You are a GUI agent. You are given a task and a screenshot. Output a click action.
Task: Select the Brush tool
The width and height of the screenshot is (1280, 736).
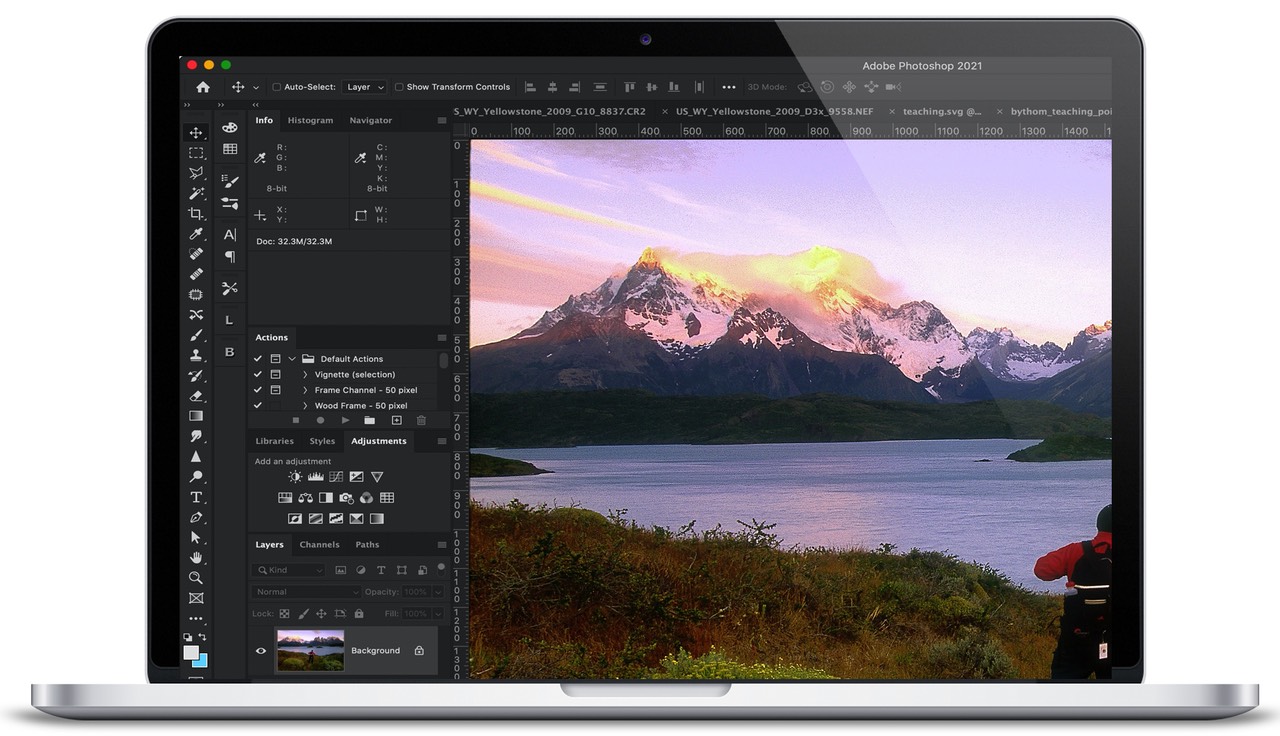pos(196,335)
